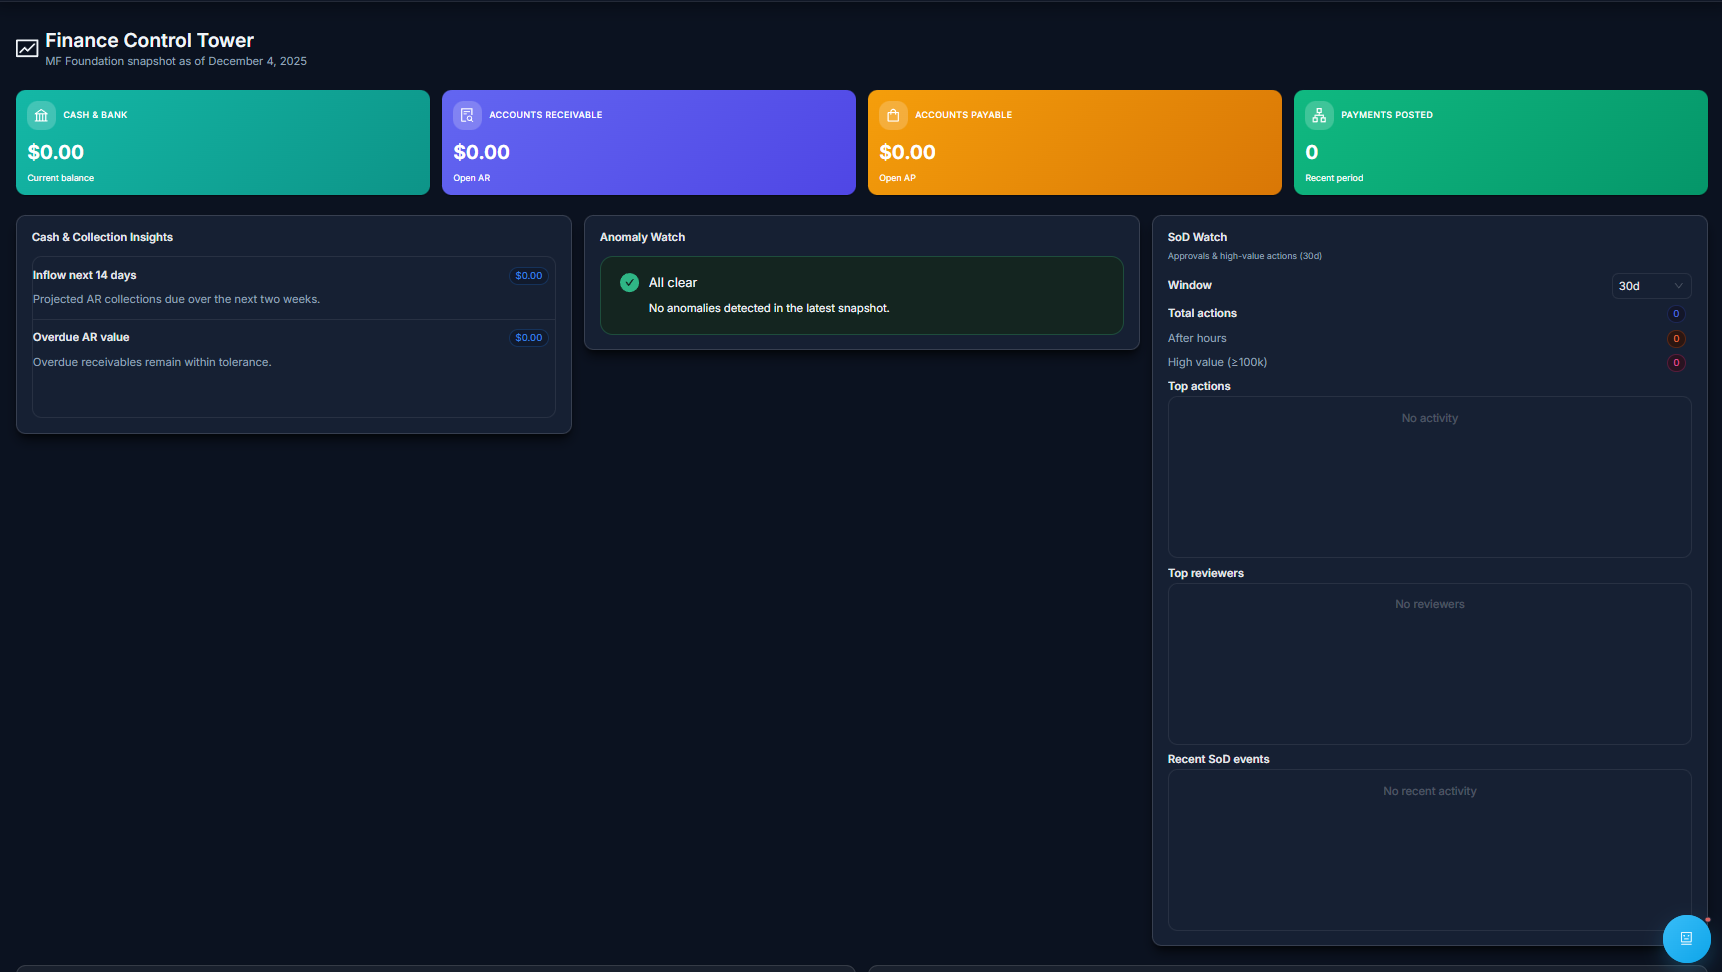
Task: Select the Top reviewers section header
Action: pyautogui.click(x=1206, y=573)
